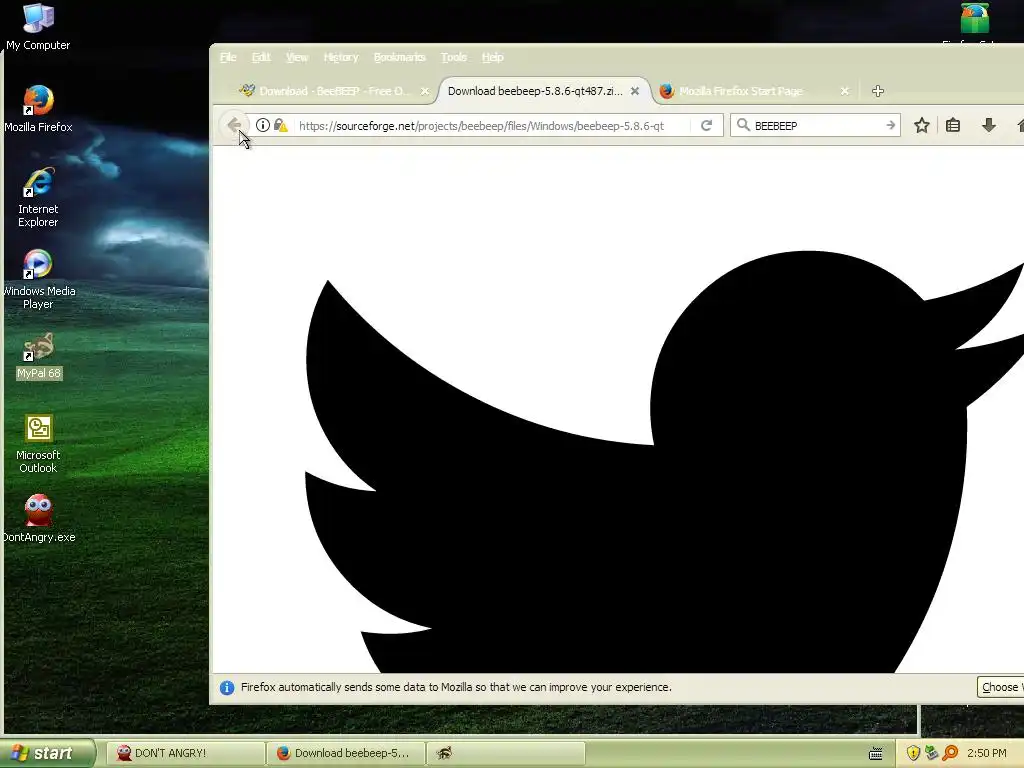The height and width of the screenshot is (768, 1024).
Task: Click the BEEBEEP search field
Action: click(816, 125)
